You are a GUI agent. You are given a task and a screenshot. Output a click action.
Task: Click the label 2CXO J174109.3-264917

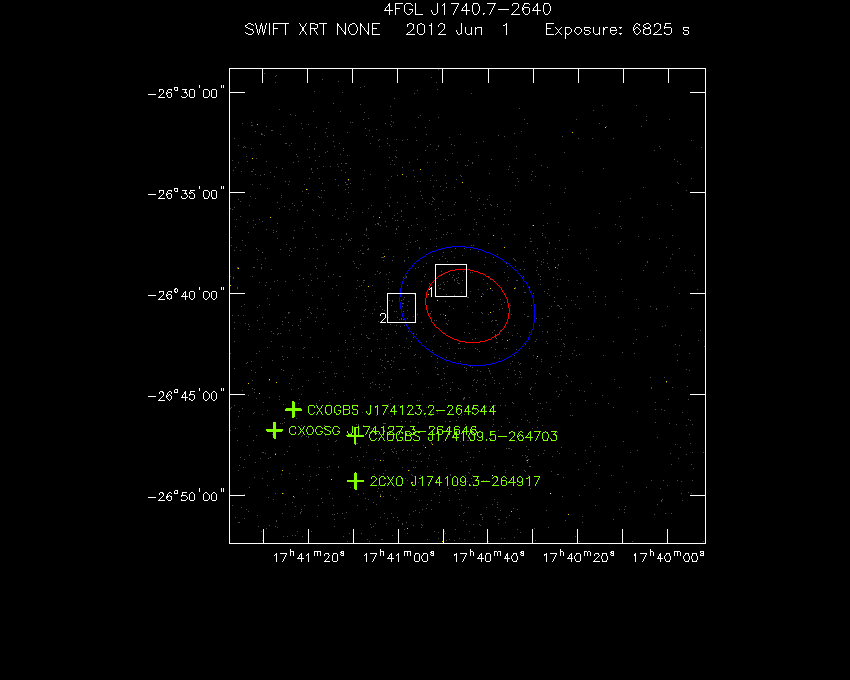pos(455,481)
